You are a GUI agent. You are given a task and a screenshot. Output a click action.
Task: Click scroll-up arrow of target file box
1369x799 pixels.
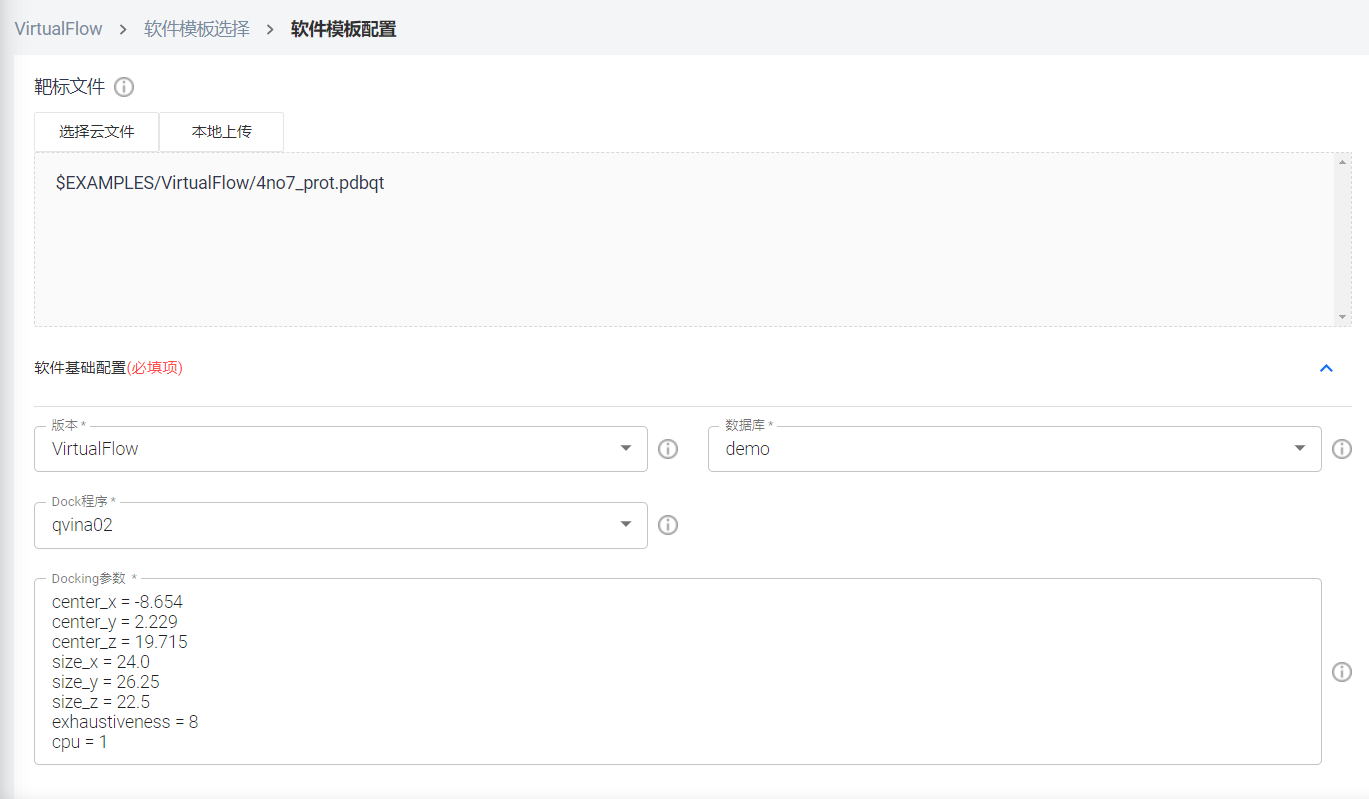coord(1343,162)
